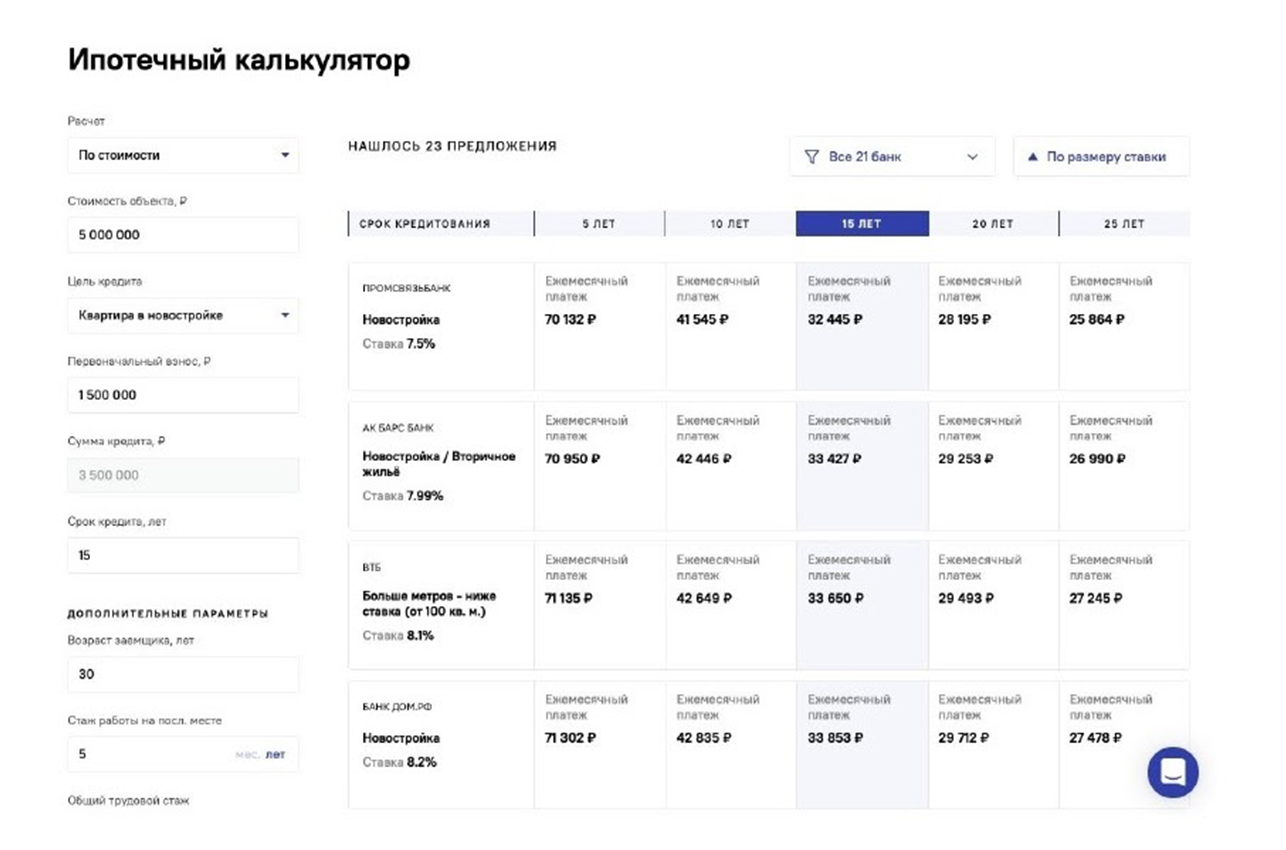Click Промсвязьбанк 15-year payment 32 445 ₽
This screenshot has height=850, width=1286.
(x=835, y=320)
